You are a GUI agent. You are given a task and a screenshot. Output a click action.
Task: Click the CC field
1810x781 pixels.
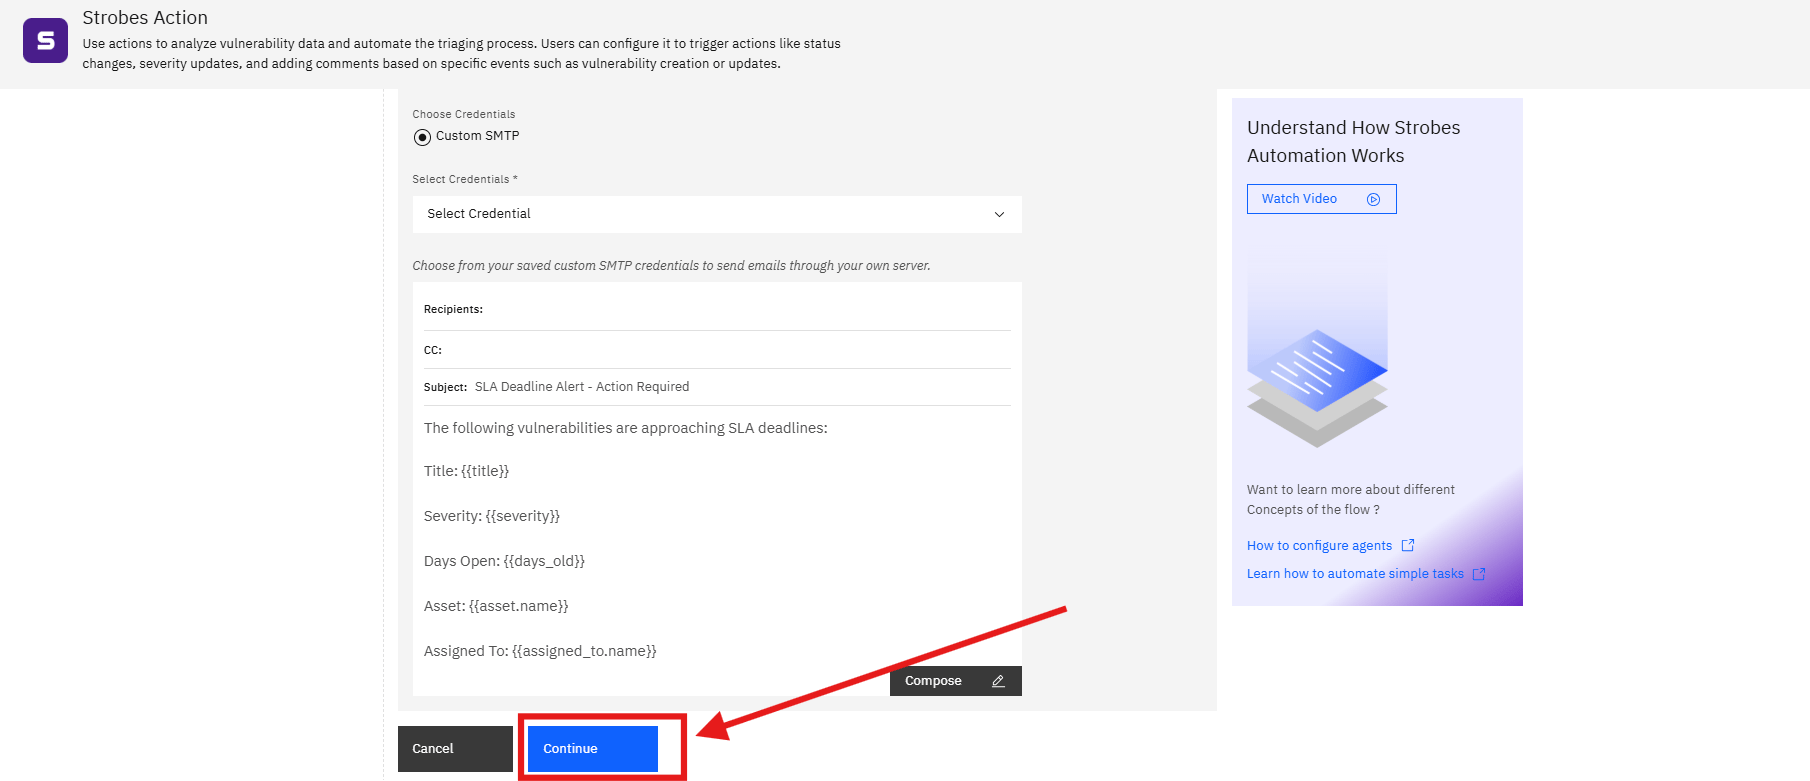point(717,350)
